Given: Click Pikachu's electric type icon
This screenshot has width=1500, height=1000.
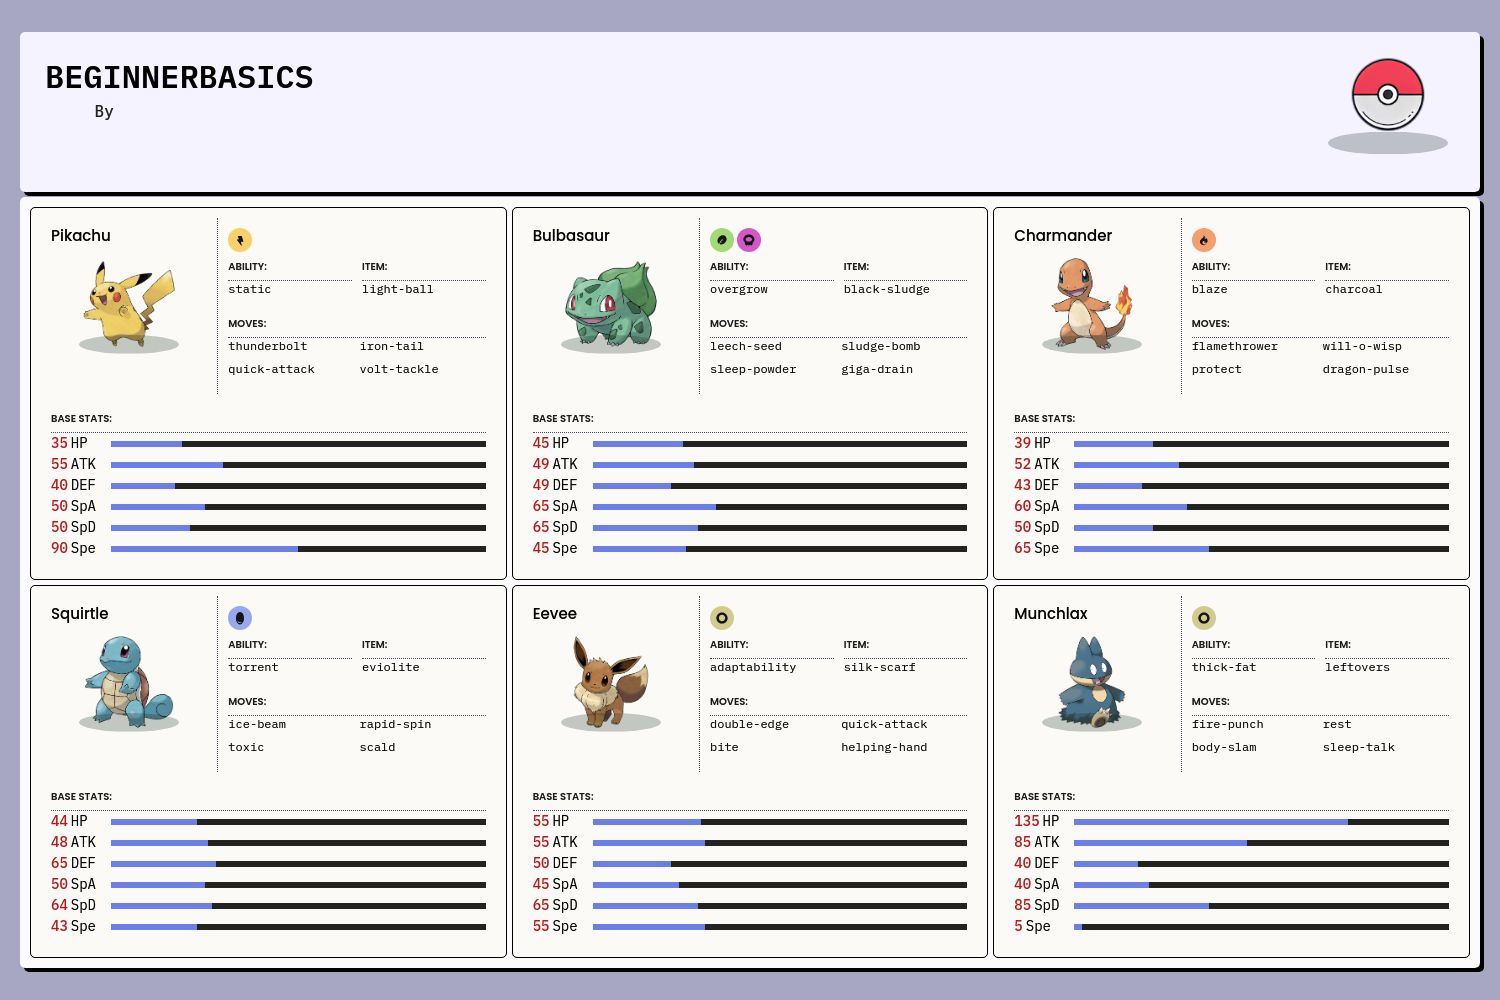Looking at the screenshot, I should 240,240.
